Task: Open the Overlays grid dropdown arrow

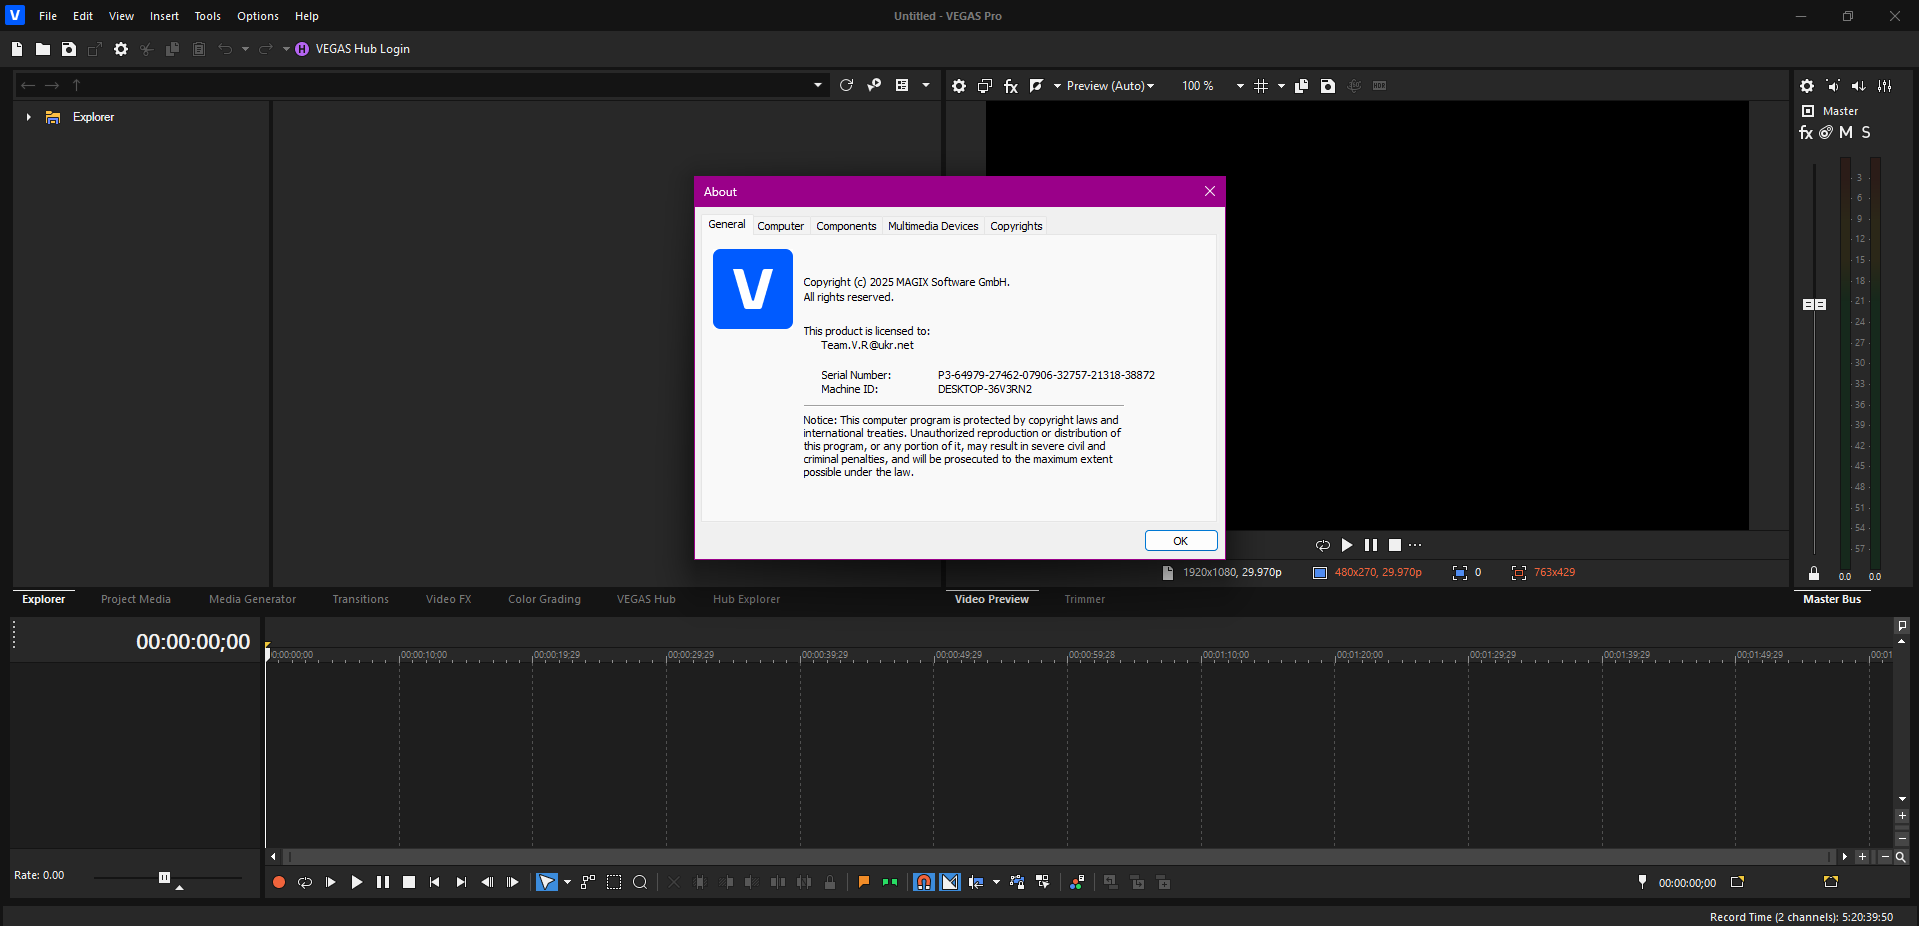Action: (1281, 86)
